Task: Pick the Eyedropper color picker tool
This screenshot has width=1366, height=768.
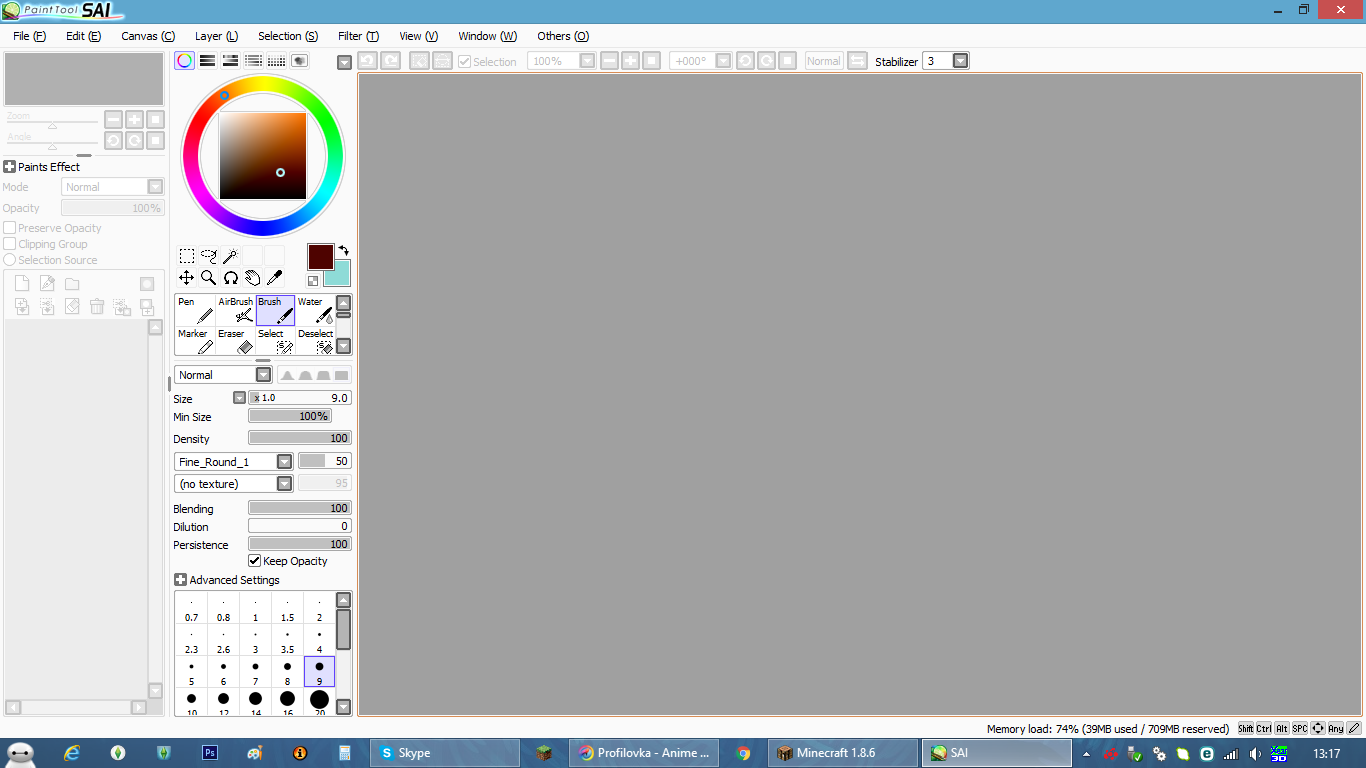Action: click(x=274, y=278)
